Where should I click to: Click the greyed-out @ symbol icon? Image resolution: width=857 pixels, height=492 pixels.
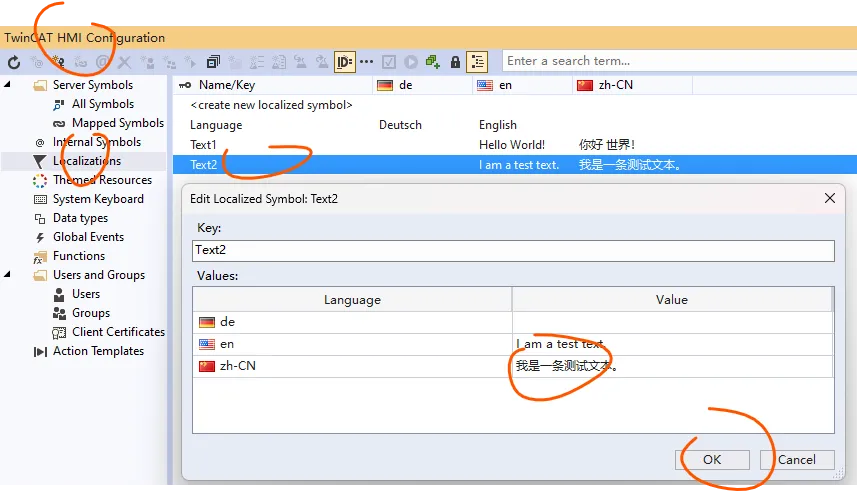pyautogui.click(x=102, y=62)
